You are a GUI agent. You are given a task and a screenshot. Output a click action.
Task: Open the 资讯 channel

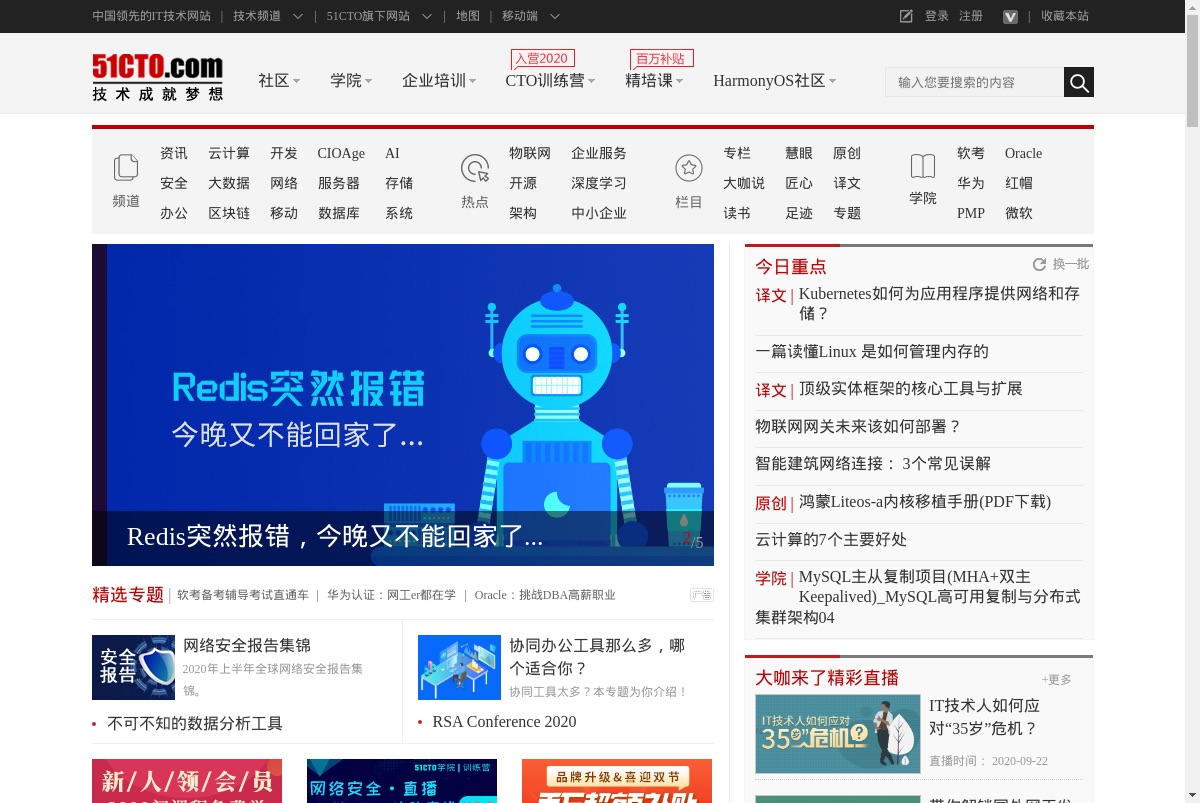(x=174, y=153)
